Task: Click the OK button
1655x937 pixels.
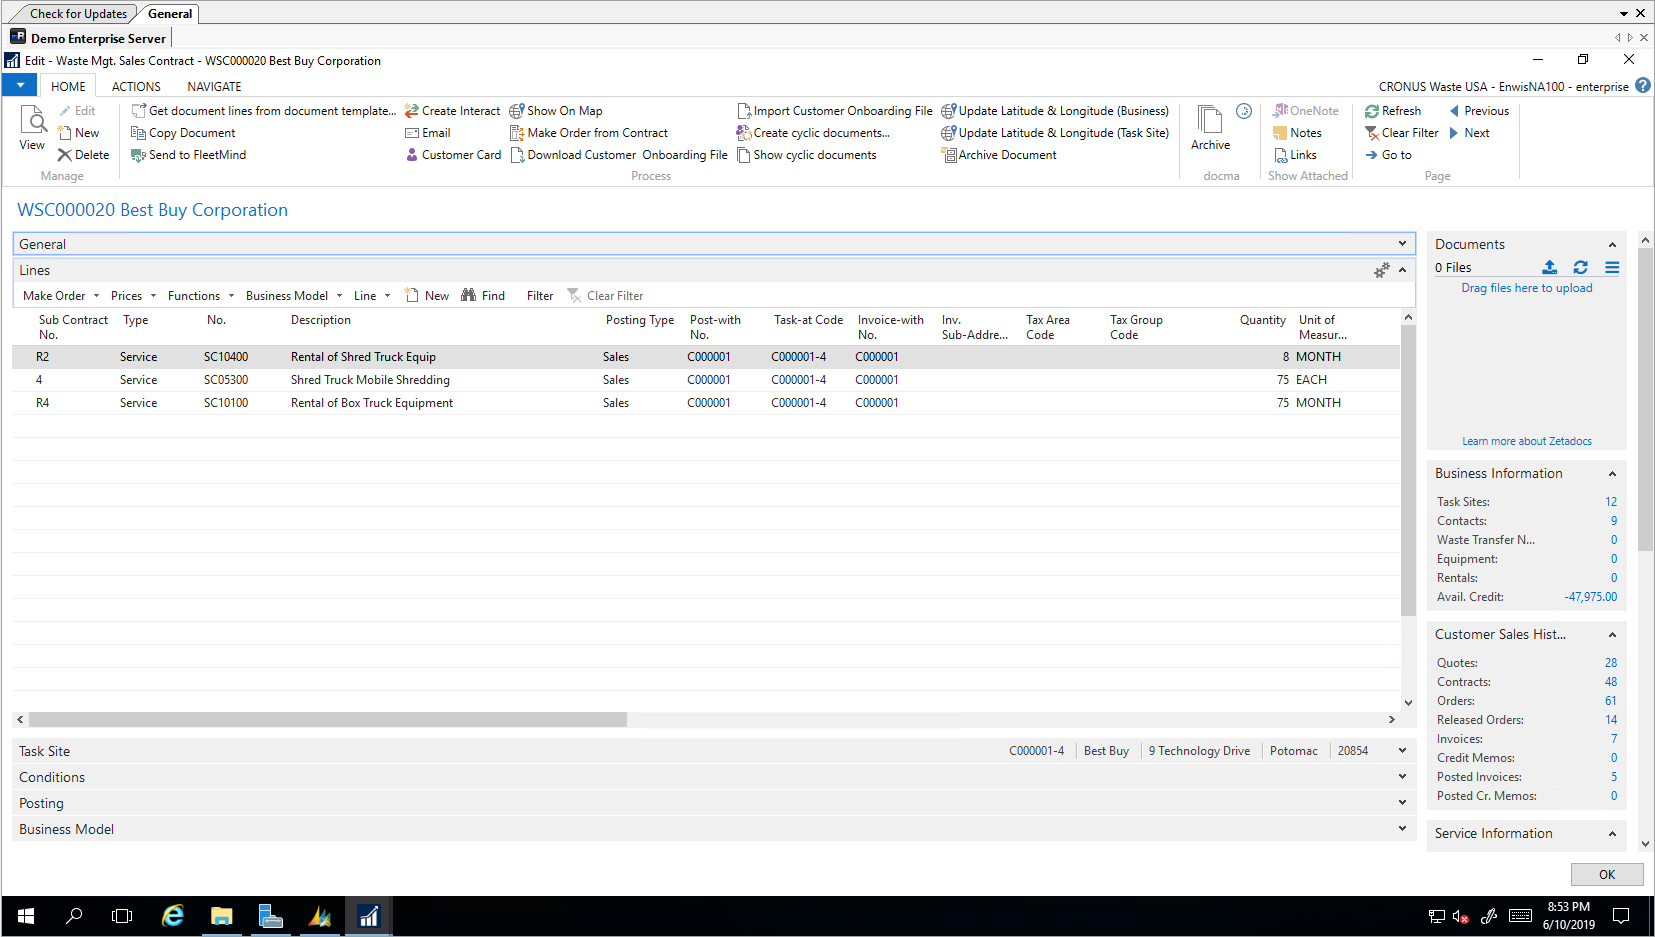Action: point(1607,875)
